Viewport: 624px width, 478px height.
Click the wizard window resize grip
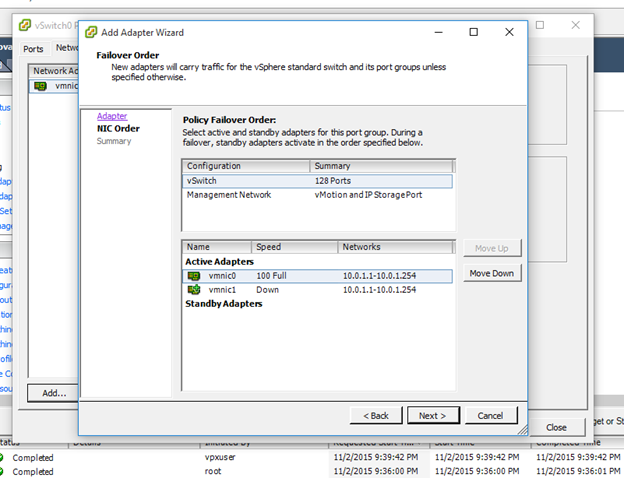click(523, 430)
